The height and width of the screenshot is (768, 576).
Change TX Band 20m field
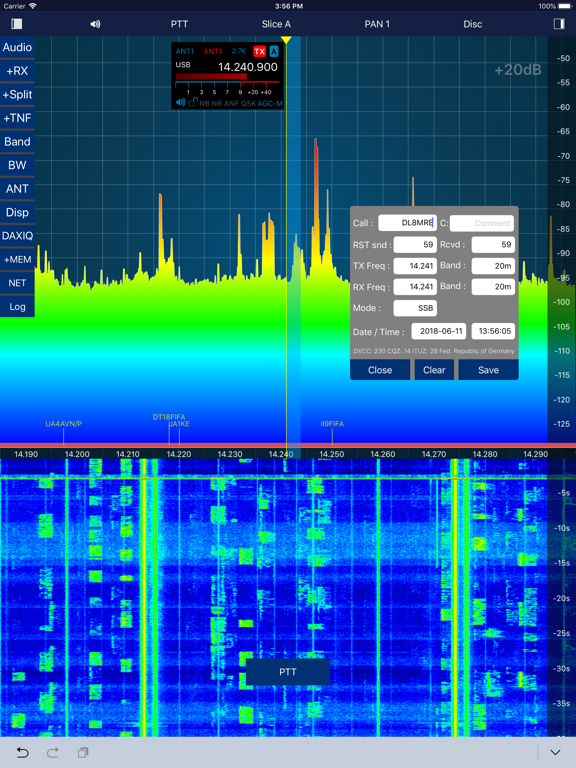[493, 266]
